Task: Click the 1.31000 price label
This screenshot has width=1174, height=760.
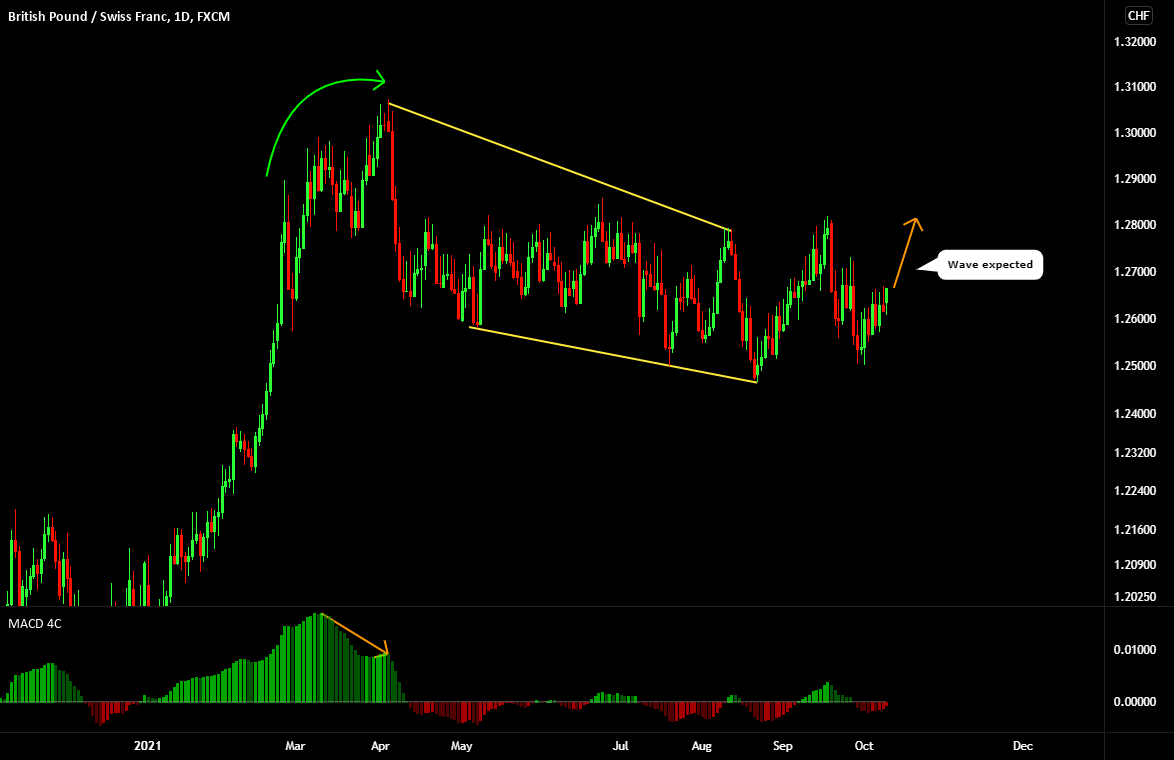Action: pyautogui.click(x=1134, y=87)
